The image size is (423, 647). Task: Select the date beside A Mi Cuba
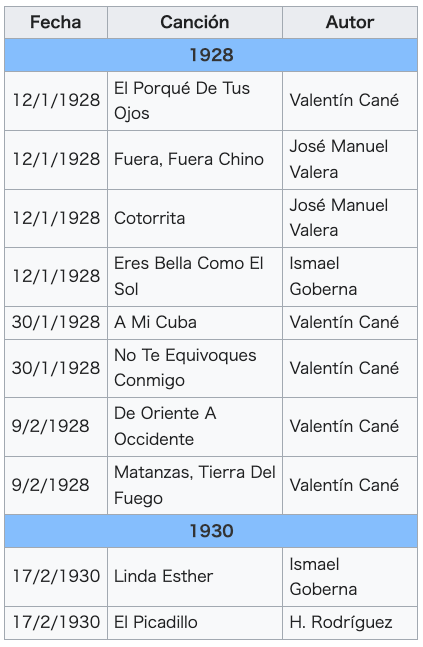(56, 323)
